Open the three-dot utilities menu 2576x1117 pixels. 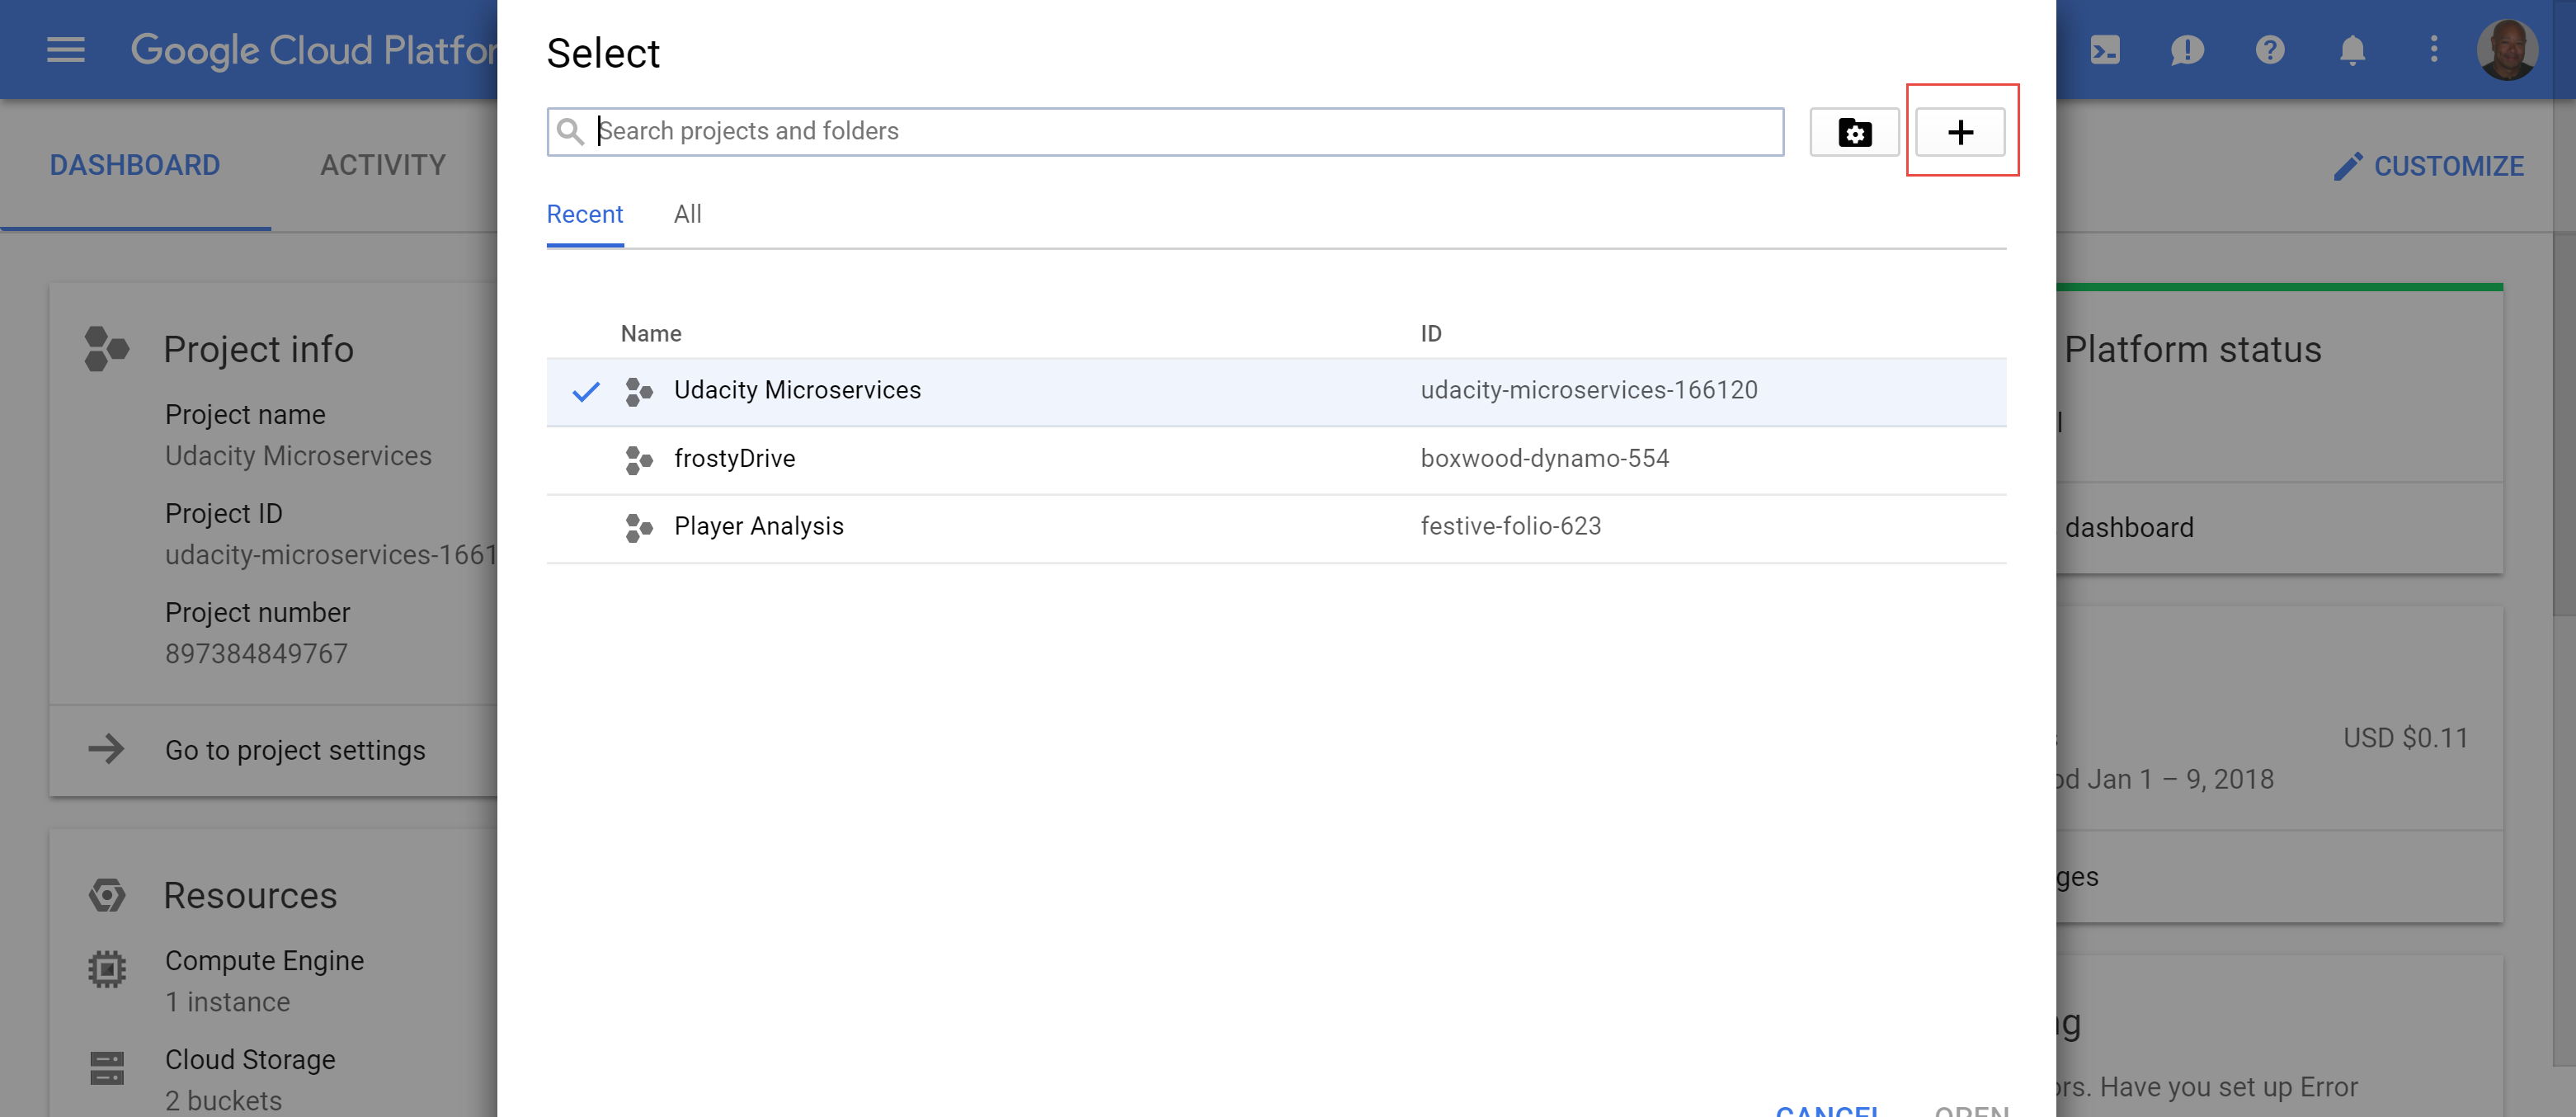point(2434,49)
